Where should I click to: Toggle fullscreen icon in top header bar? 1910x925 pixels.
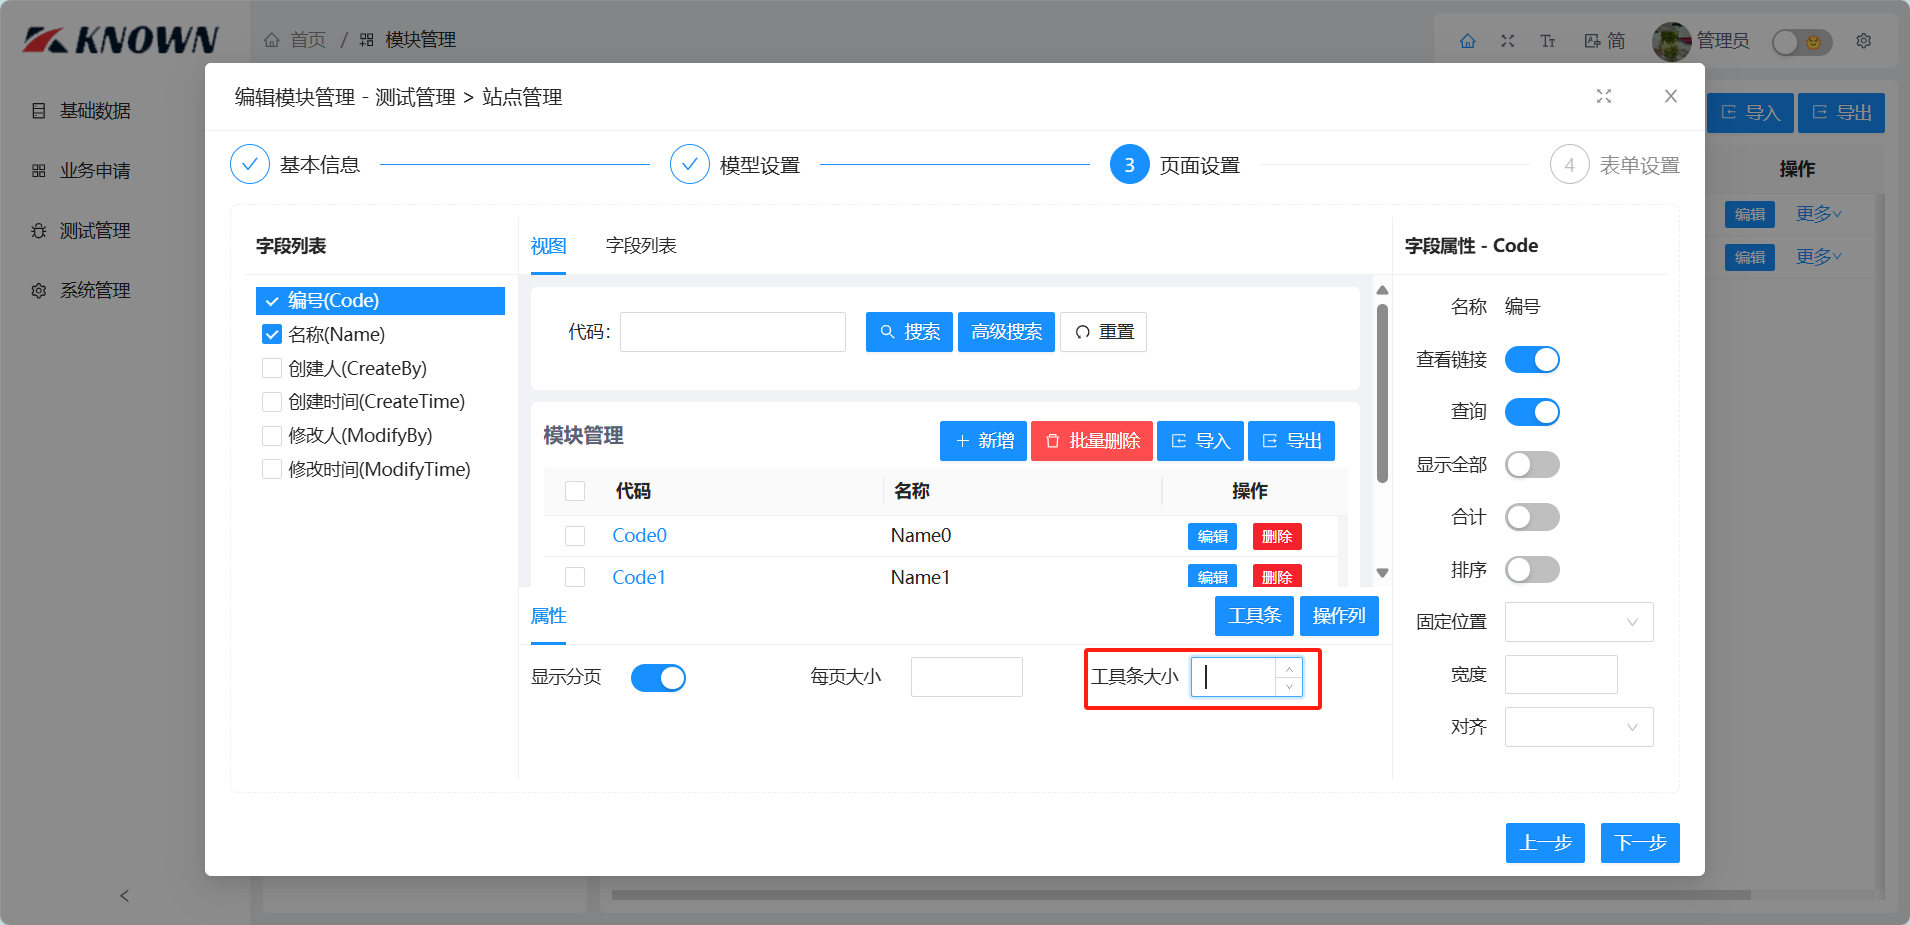pos(1508,41)
